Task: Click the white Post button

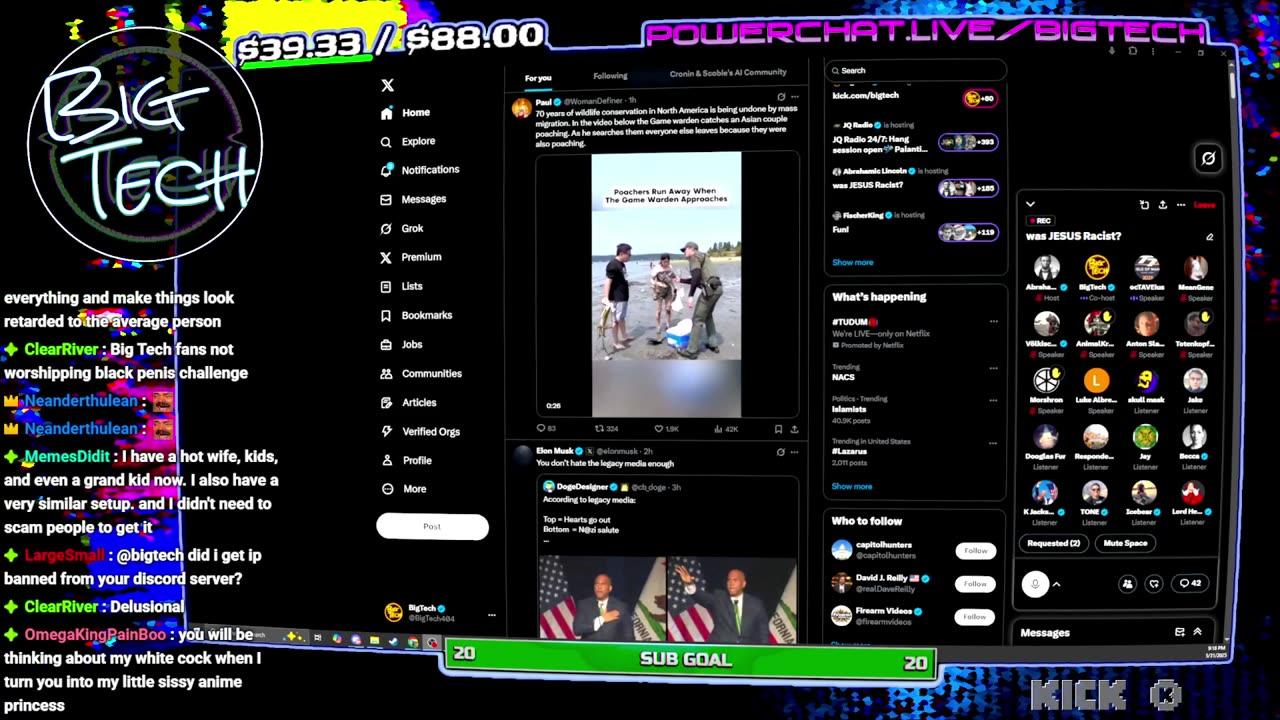Action: tap(432, 526)
